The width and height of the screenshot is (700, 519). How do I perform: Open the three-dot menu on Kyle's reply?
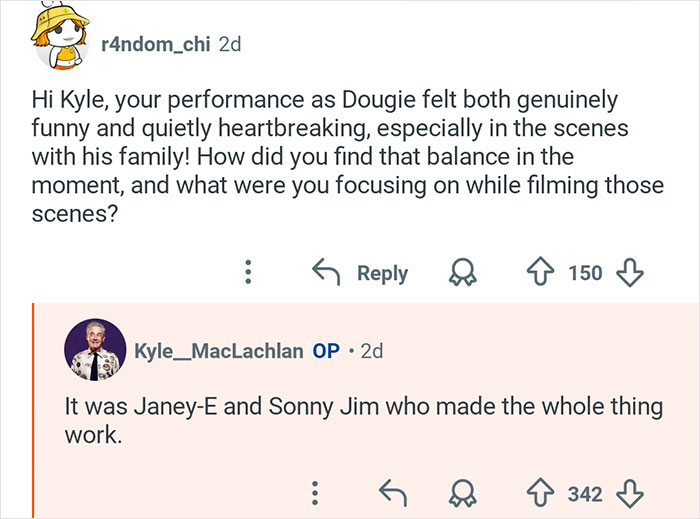[315, 493]
